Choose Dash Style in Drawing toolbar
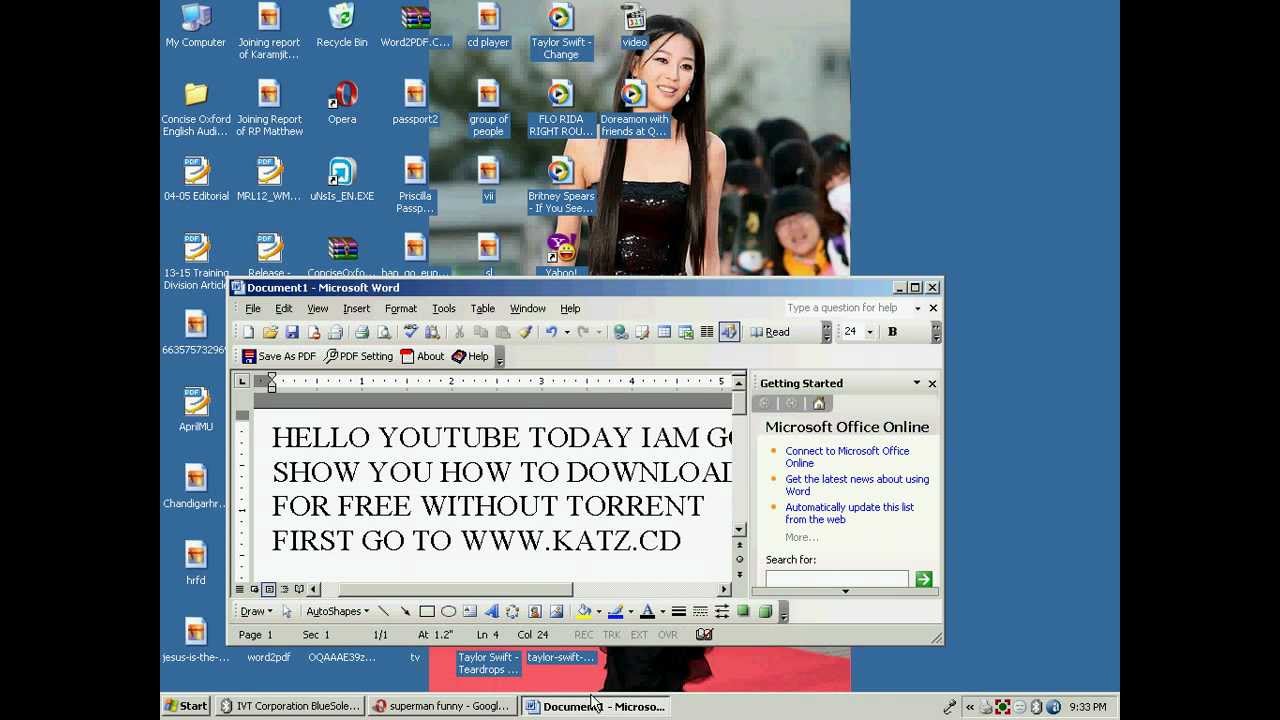This screenshot has height=720, width=1280. coord(700,611)
